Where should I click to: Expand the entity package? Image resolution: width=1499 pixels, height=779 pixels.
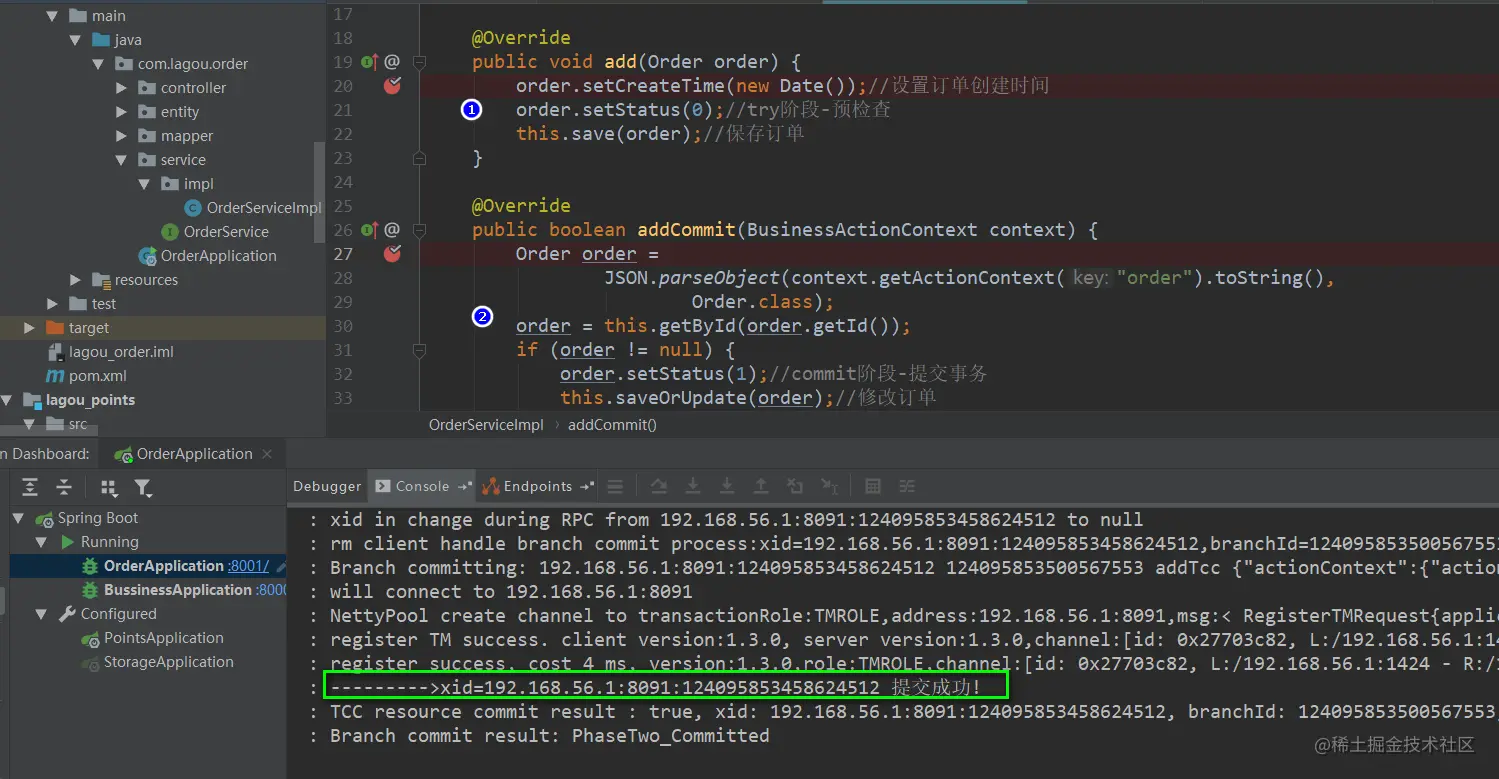click(x=121, y=112)
